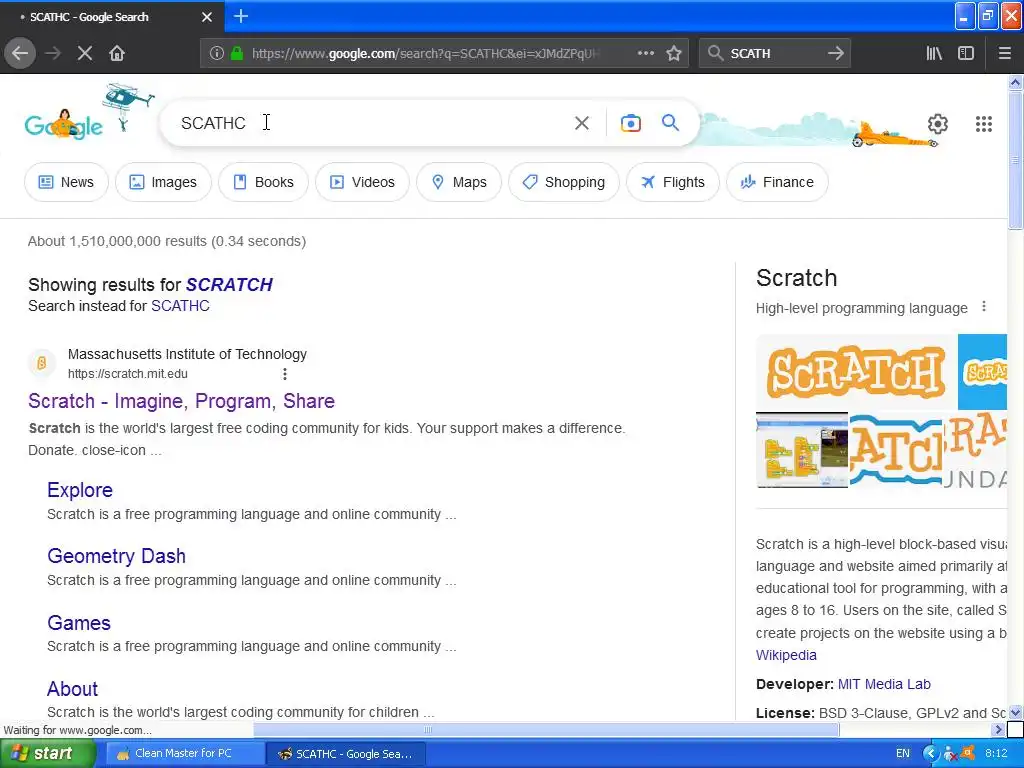Stop loading the page

click(x=84, y=53)
